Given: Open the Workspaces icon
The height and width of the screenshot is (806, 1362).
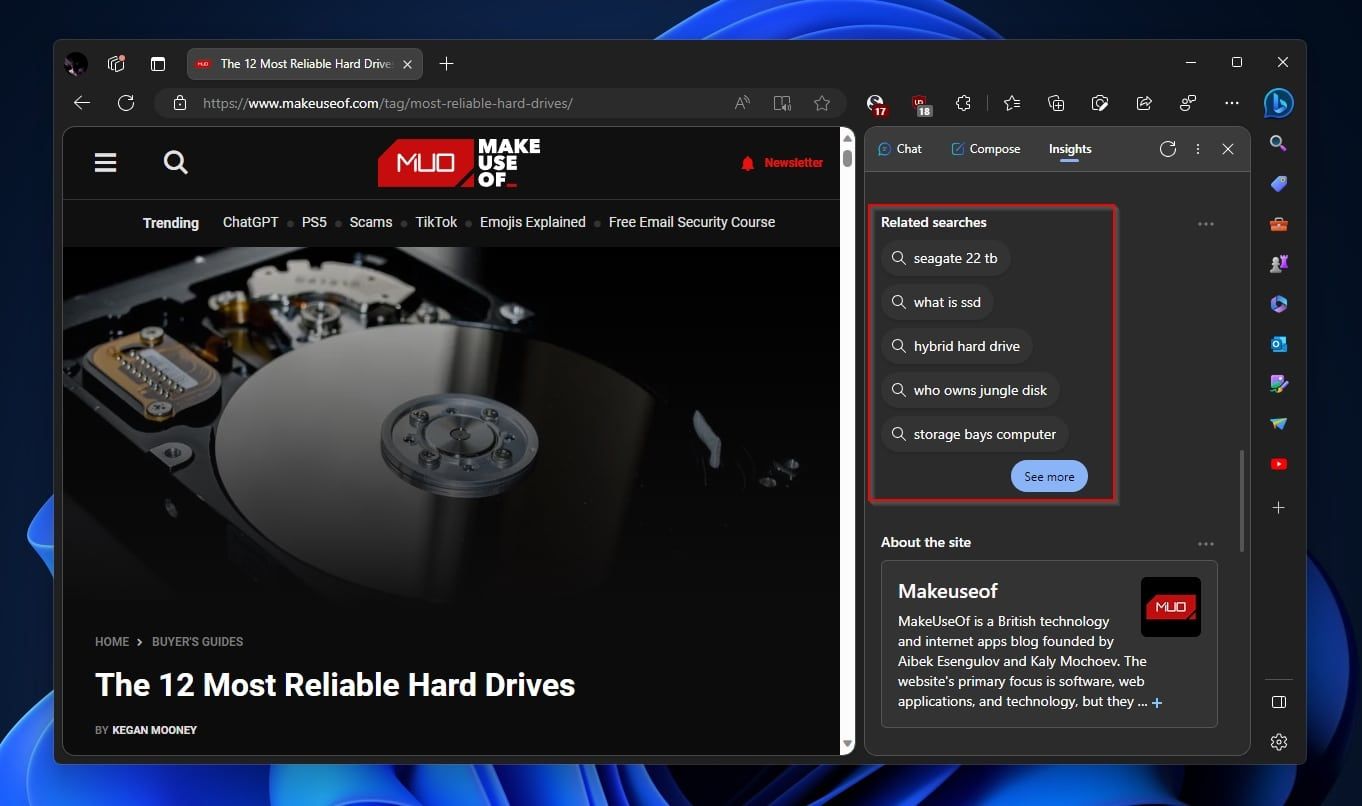Looking at the screenshot, I should 117,64.
